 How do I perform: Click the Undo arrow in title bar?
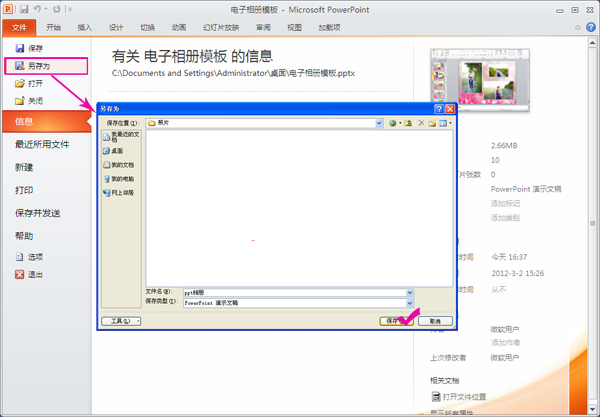click(38, 9)
